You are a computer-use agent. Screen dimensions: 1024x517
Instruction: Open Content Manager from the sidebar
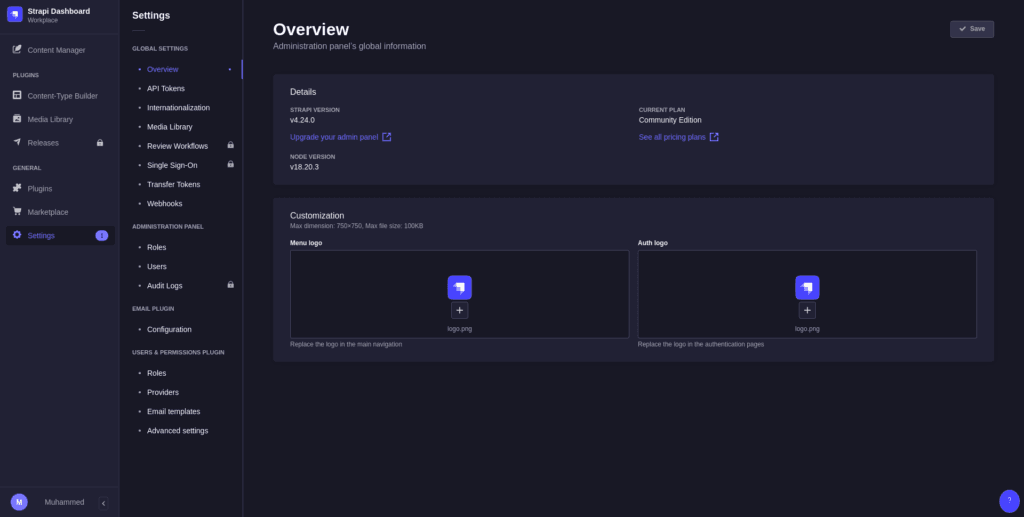(56, 50)
